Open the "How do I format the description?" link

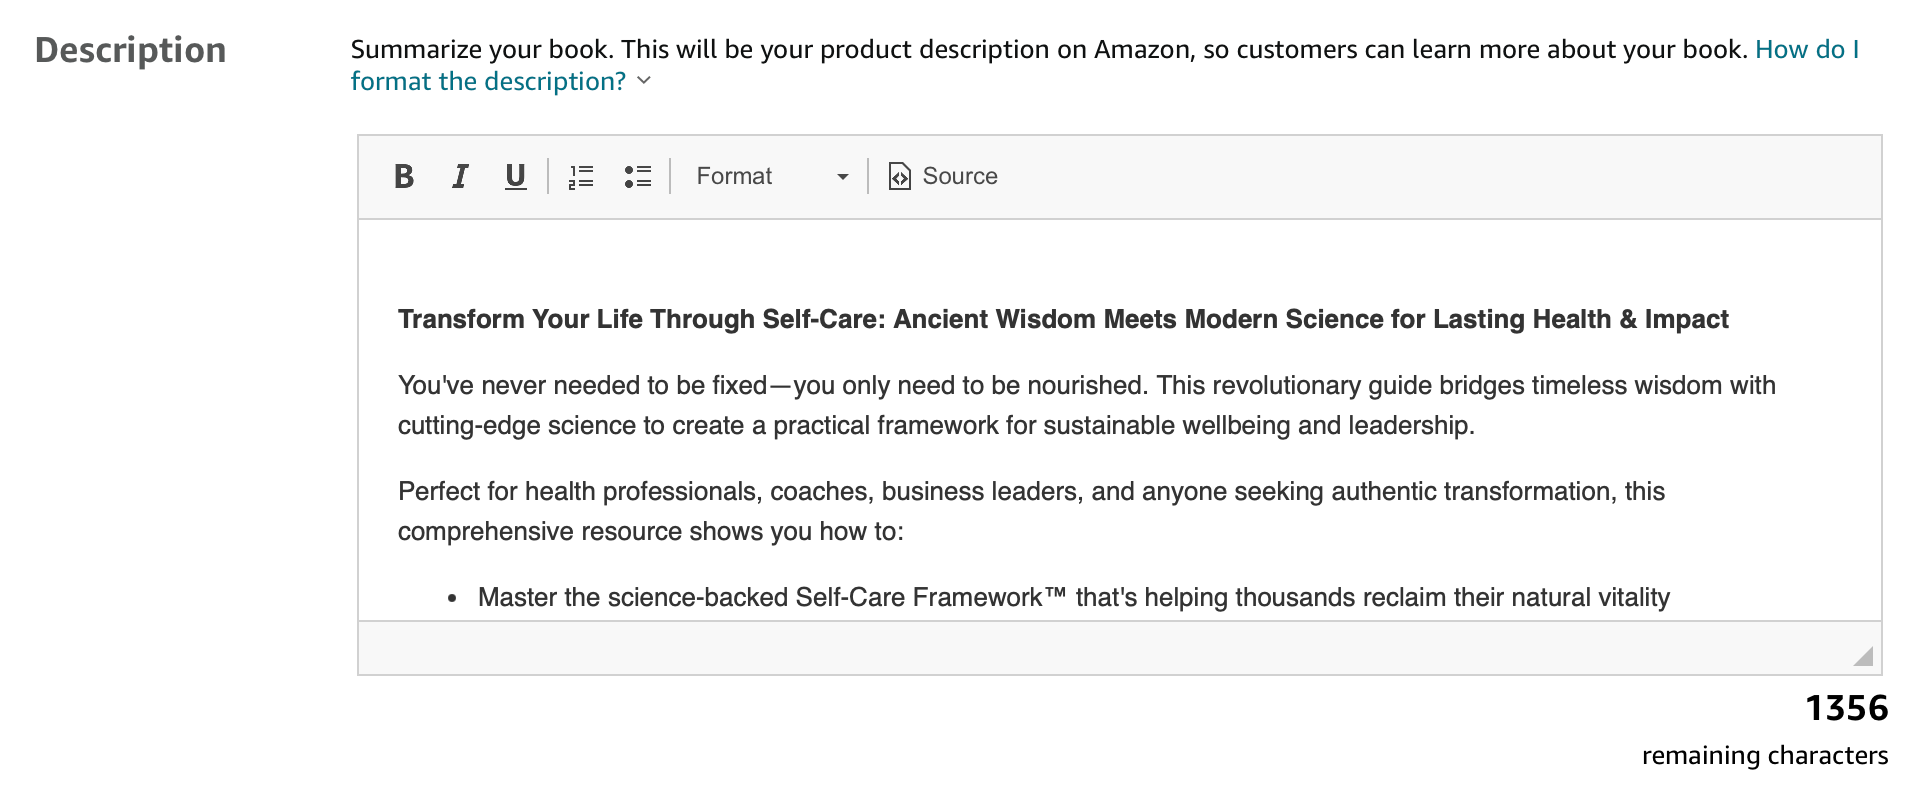coord(488,81)
